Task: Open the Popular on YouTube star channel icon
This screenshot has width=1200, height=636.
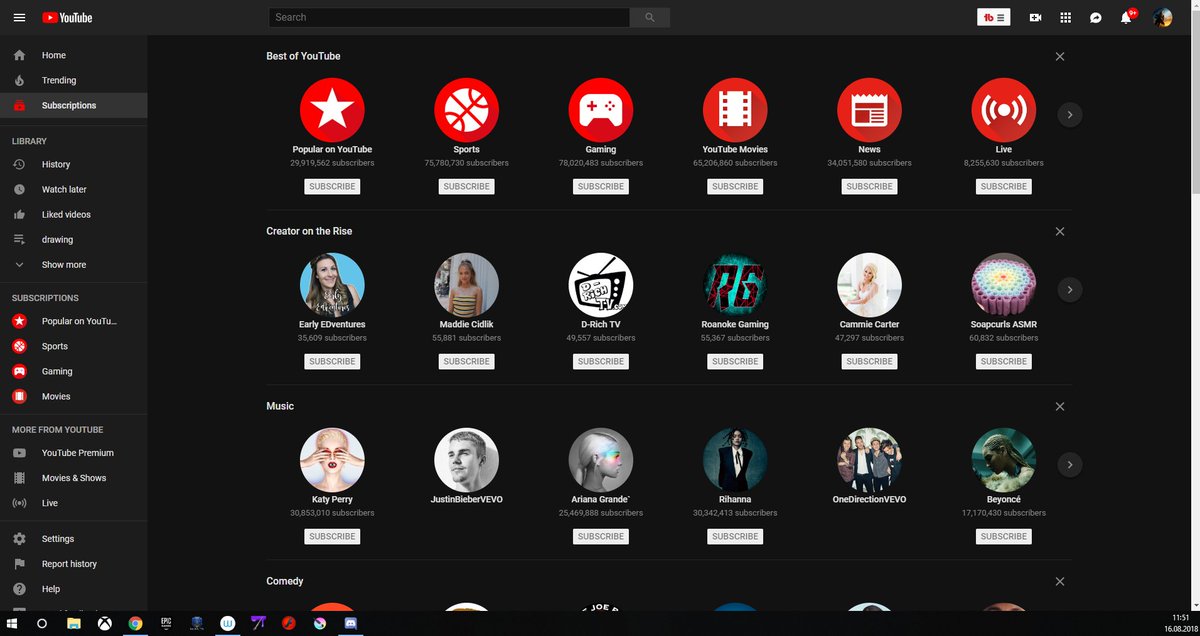Action: 332,110
